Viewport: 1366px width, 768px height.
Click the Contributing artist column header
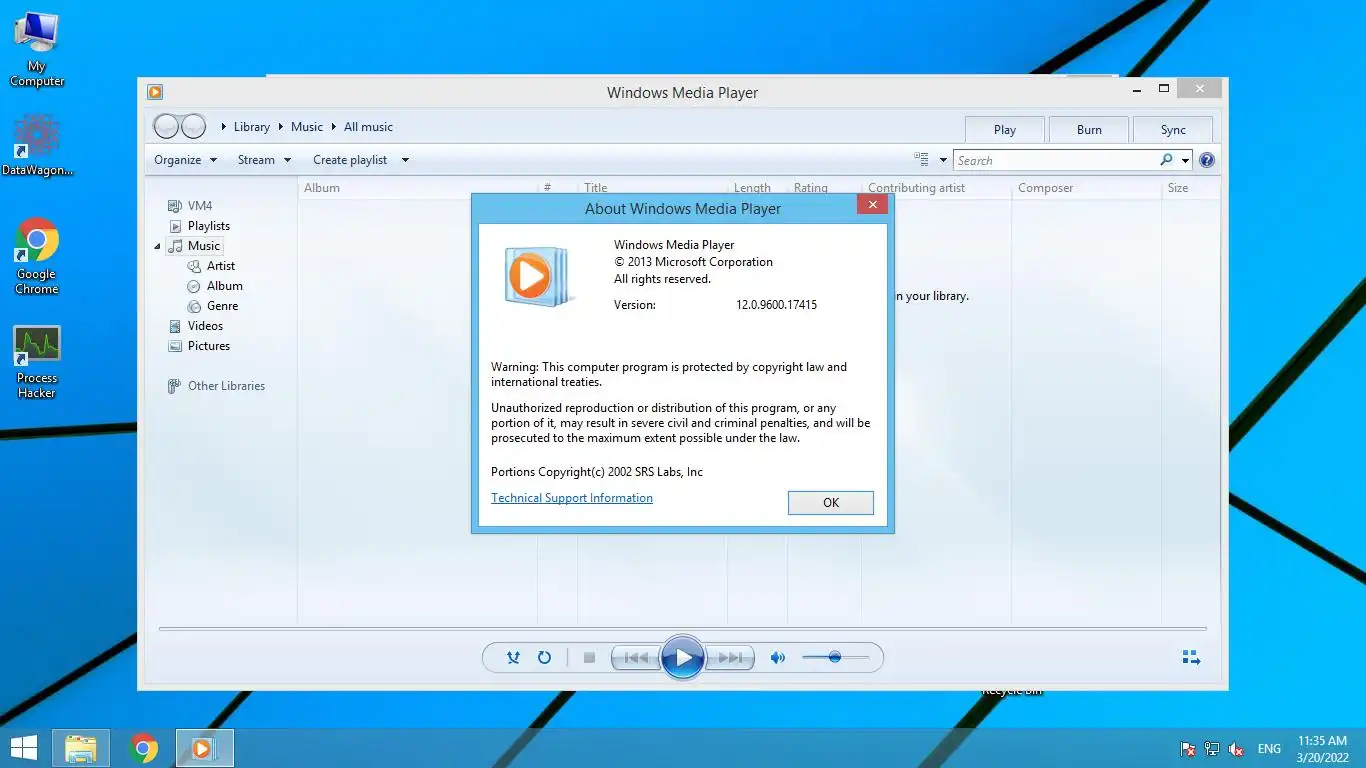pos(917,188)
